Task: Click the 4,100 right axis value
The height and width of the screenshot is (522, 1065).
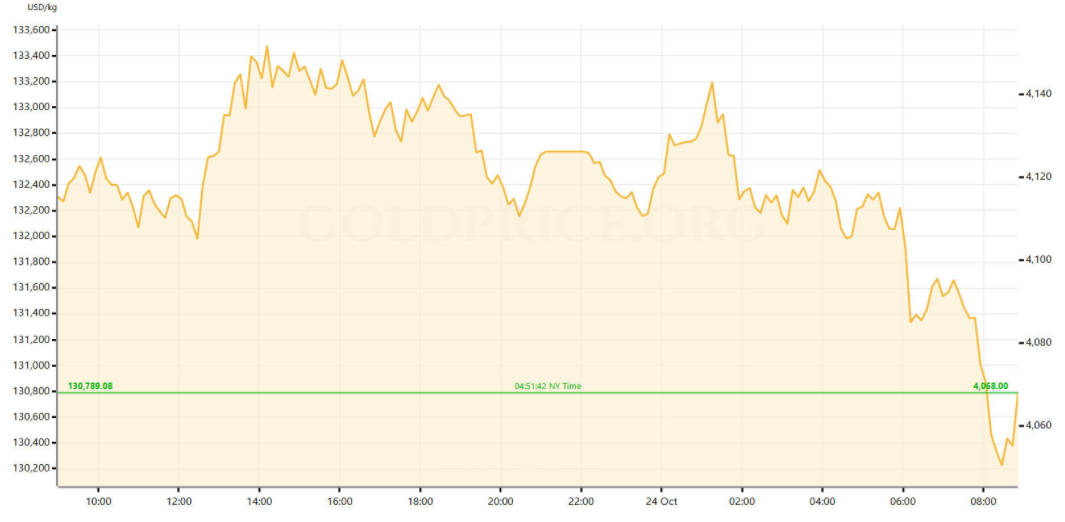Action: (x=1038, y=260)
